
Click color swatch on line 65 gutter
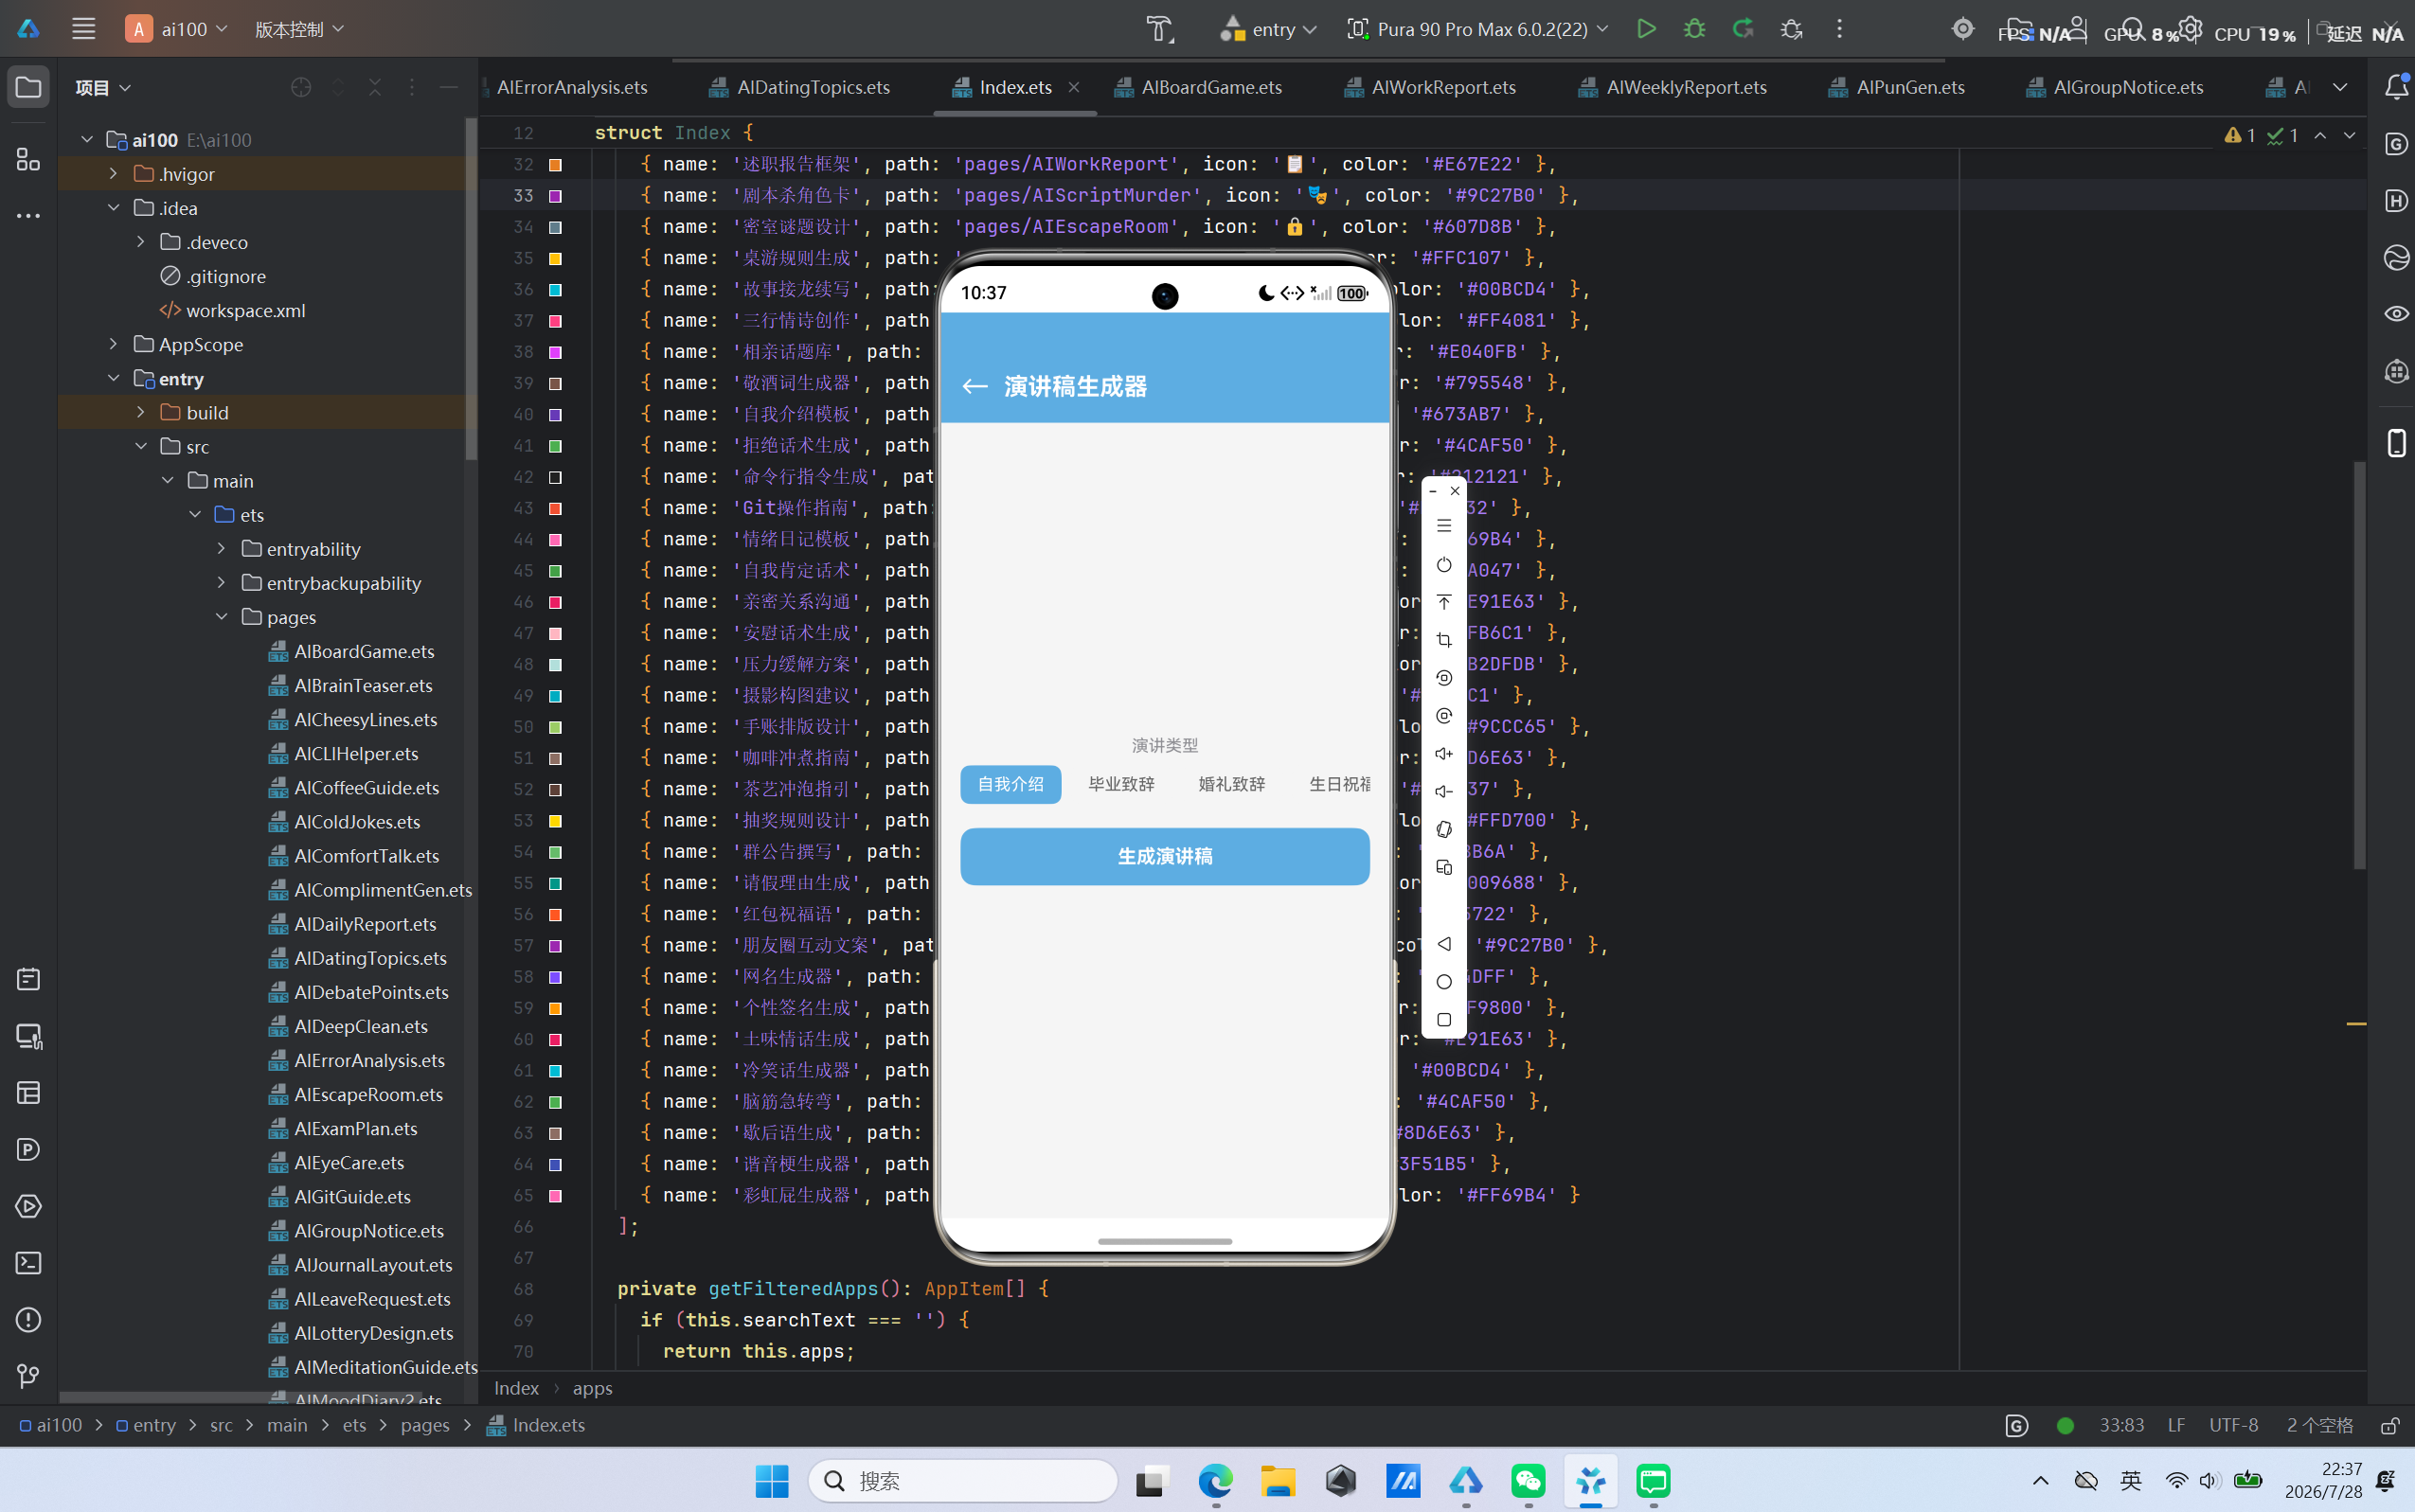pyautogui.click(x=555, y=1195)
